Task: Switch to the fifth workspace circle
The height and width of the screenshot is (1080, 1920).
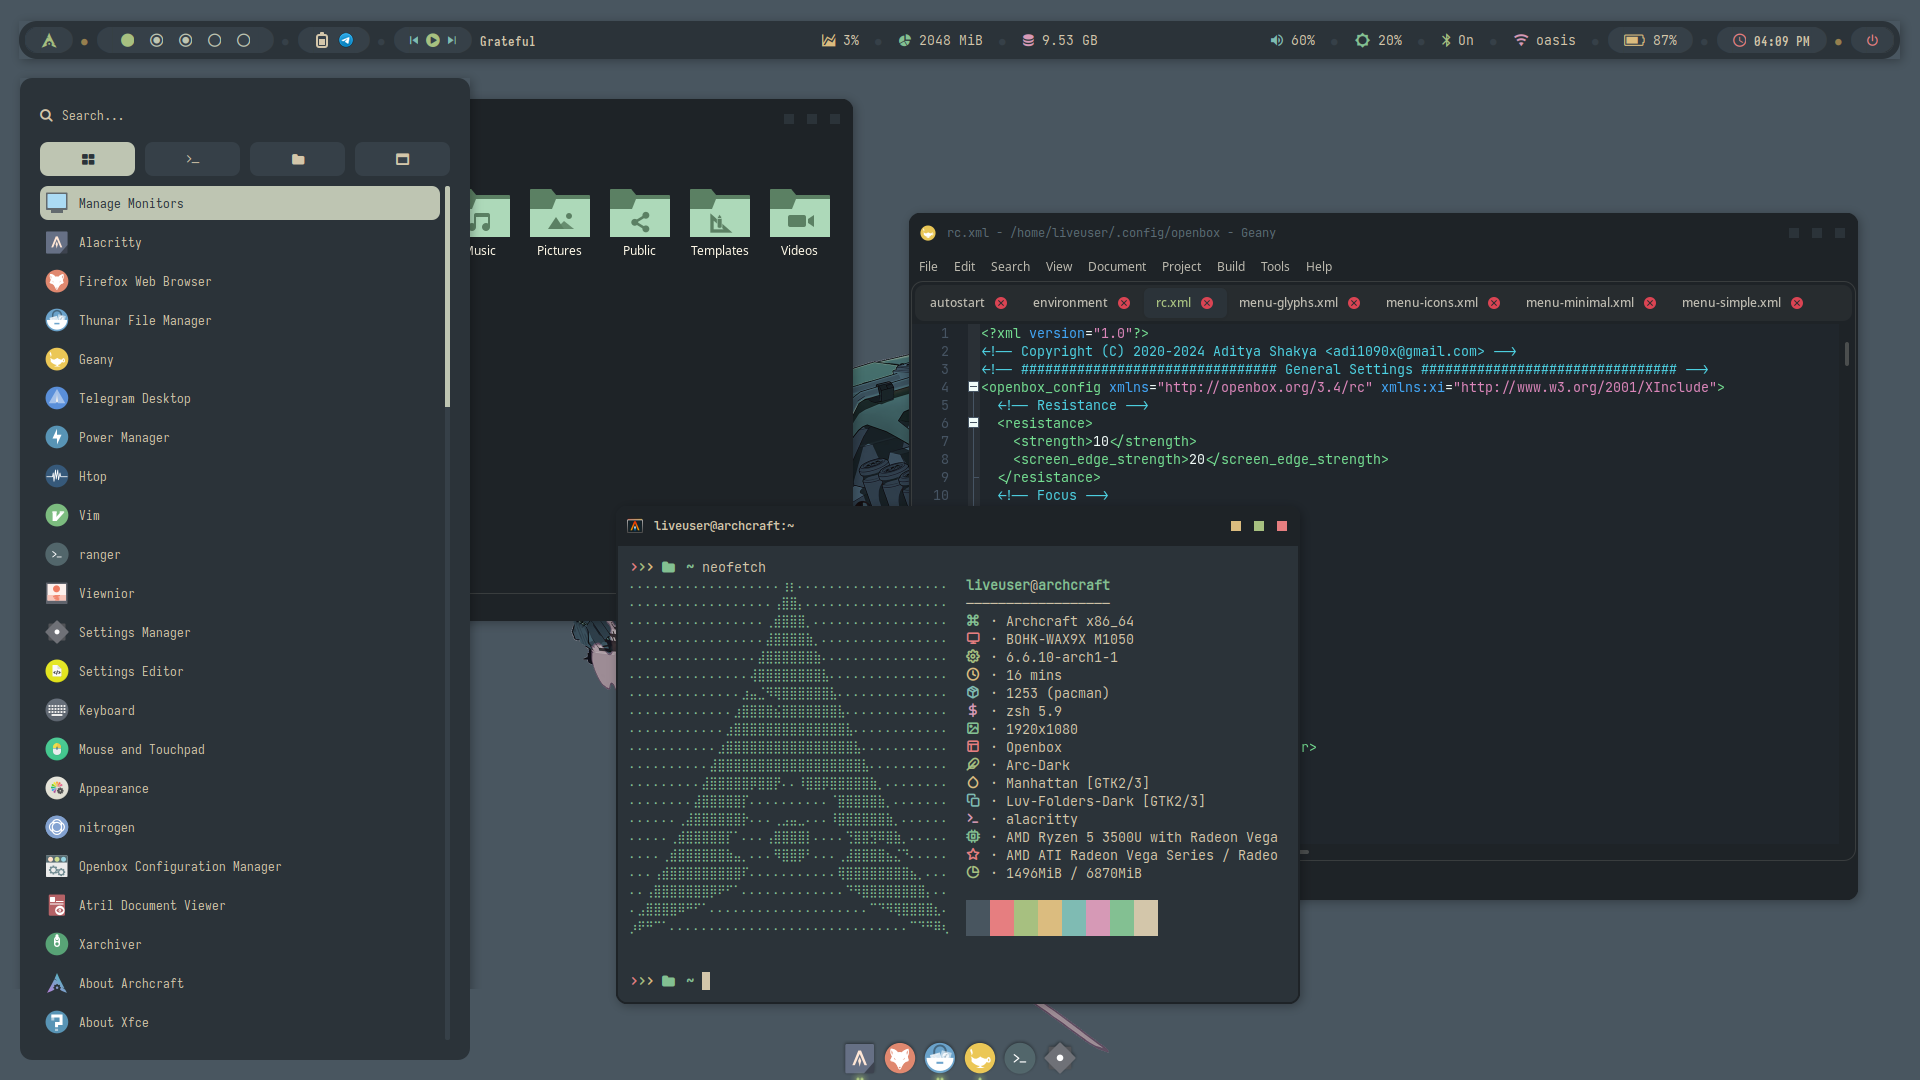Action: 243,41
